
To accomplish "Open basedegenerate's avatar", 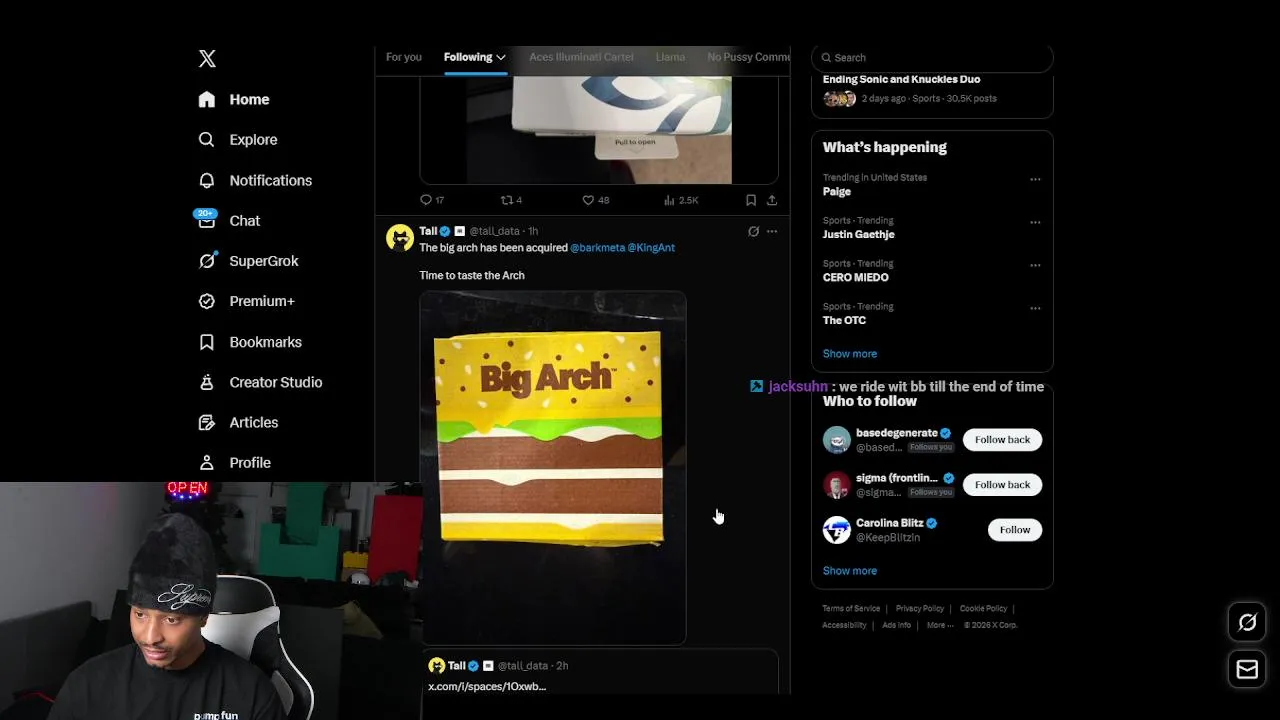I will click(x=837, y=440).
